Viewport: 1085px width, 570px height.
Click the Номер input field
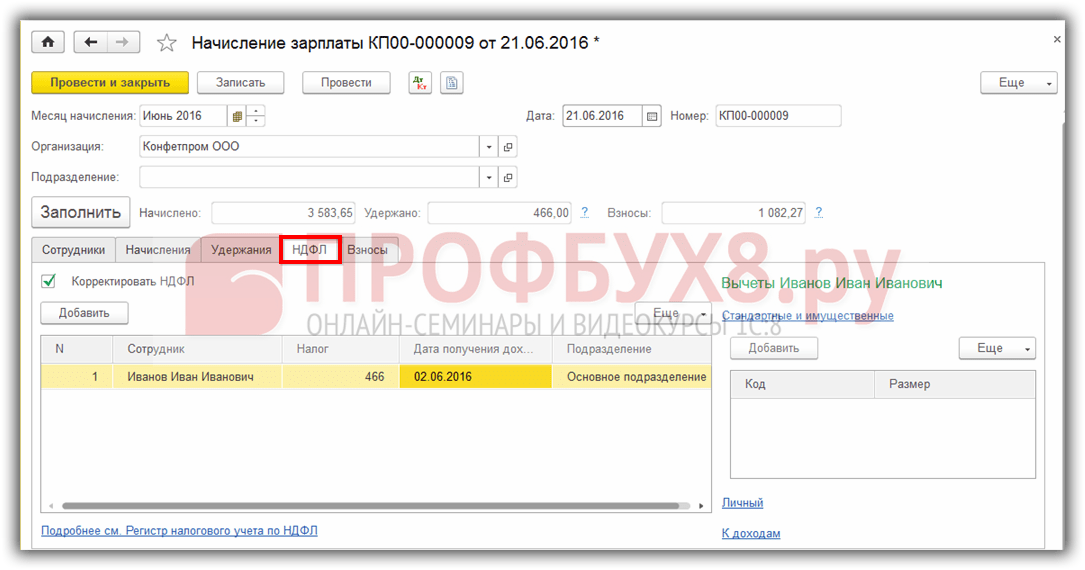(x=778, y=116)
